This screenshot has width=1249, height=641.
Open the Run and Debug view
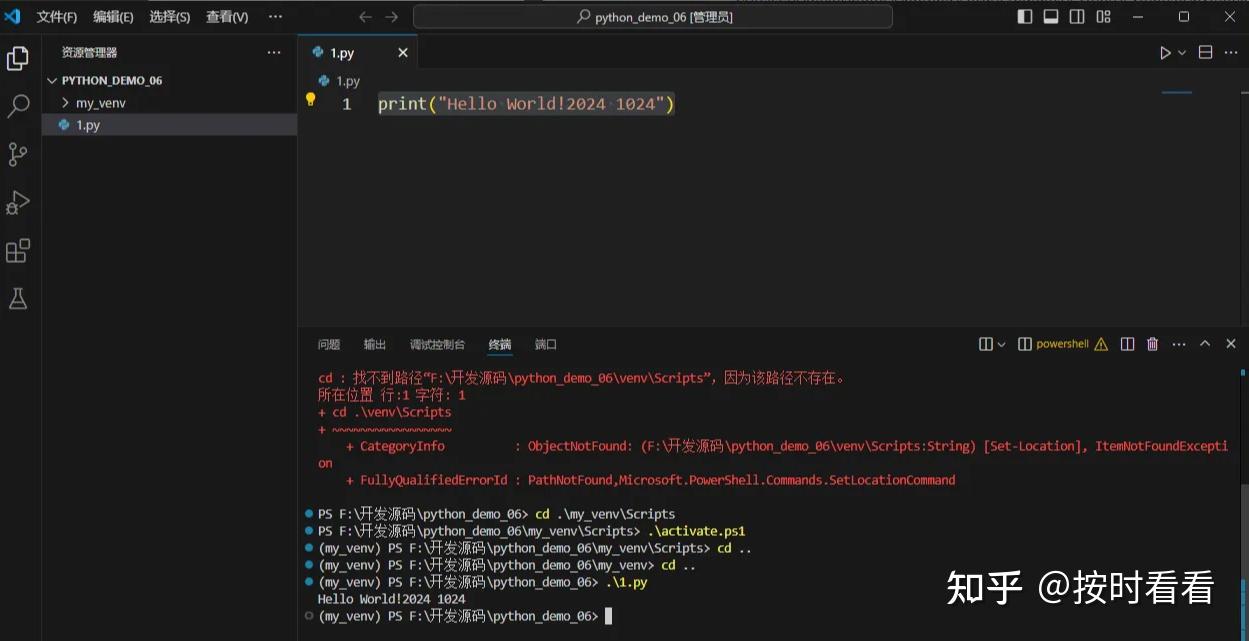(17, 202)
